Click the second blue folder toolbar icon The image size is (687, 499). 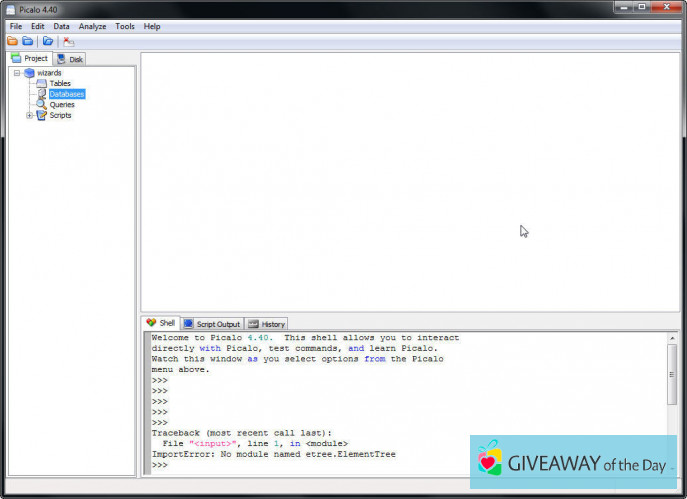tap(27, 41)
